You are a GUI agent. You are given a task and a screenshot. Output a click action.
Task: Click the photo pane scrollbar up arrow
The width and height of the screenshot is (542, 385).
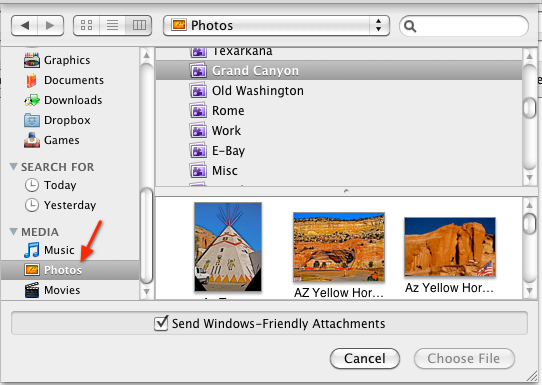click(x=529, y=205)
